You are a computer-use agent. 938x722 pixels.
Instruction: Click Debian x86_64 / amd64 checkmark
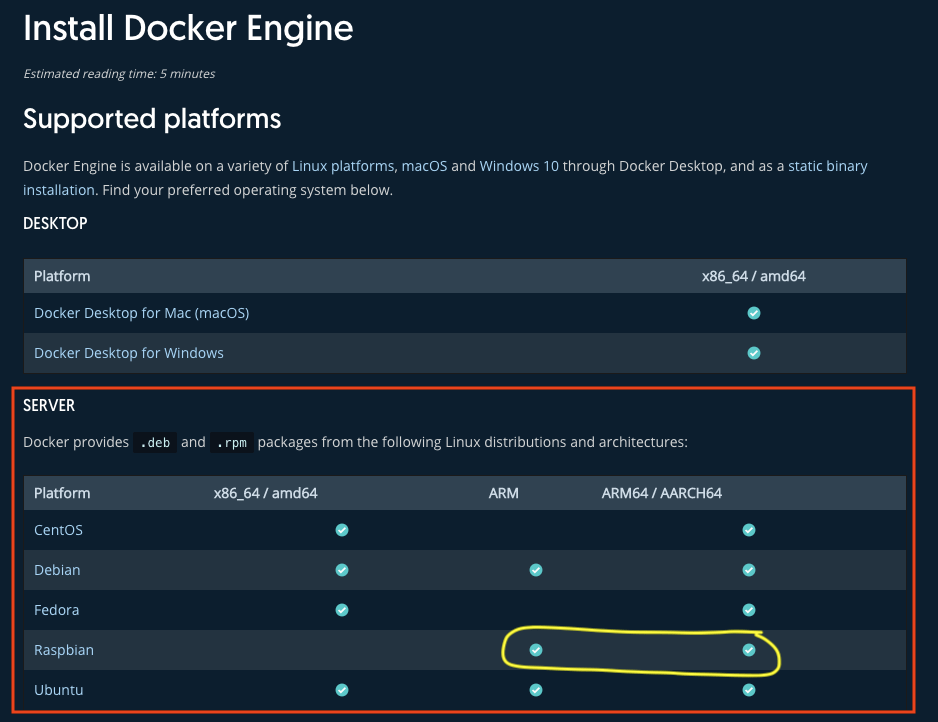tap(342, 570)
